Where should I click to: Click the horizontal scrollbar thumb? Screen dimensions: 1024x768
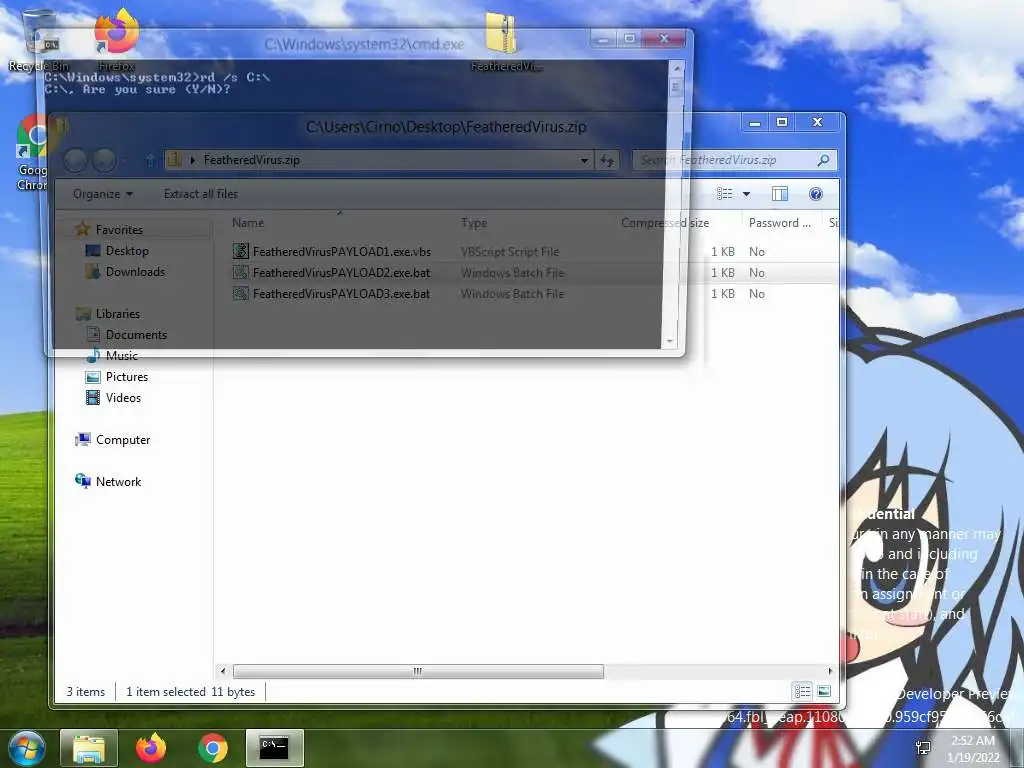click(x=418, y=671)
